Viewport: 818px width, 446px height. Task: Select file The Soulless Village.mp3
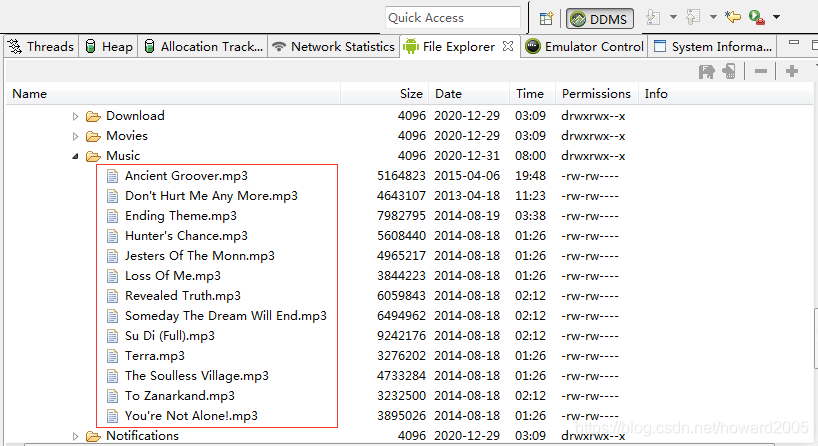[x=197, y=376]
